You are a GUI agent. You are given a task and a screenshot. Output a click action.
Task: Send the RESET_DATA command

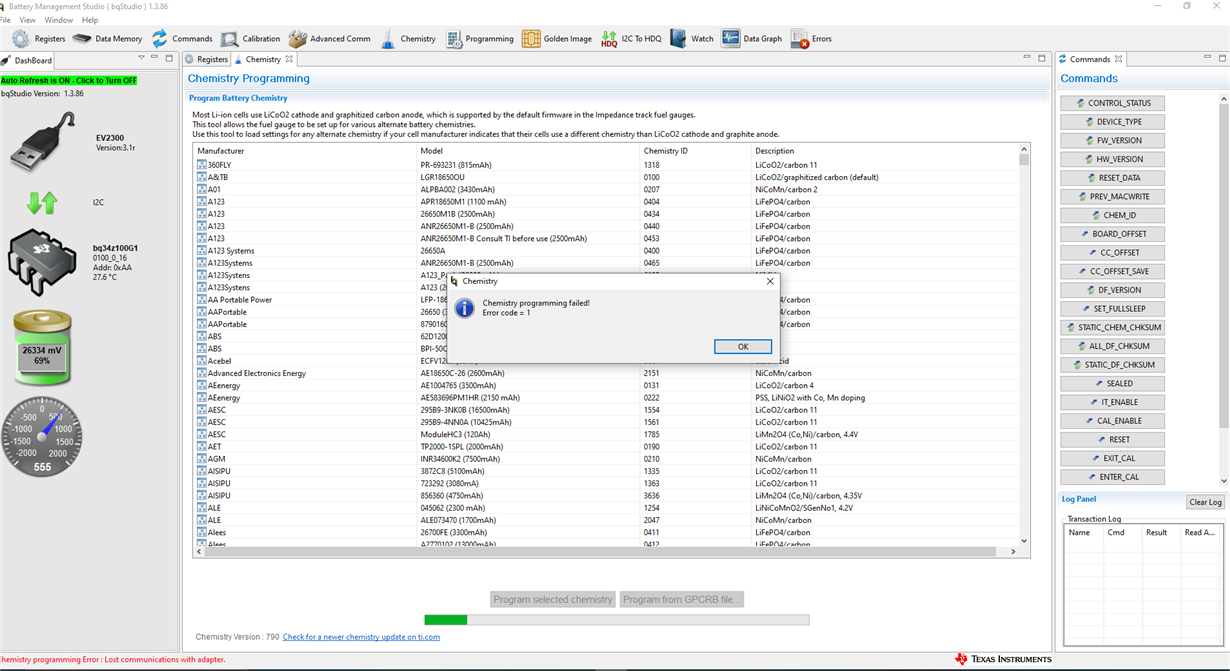(1112, 178)
